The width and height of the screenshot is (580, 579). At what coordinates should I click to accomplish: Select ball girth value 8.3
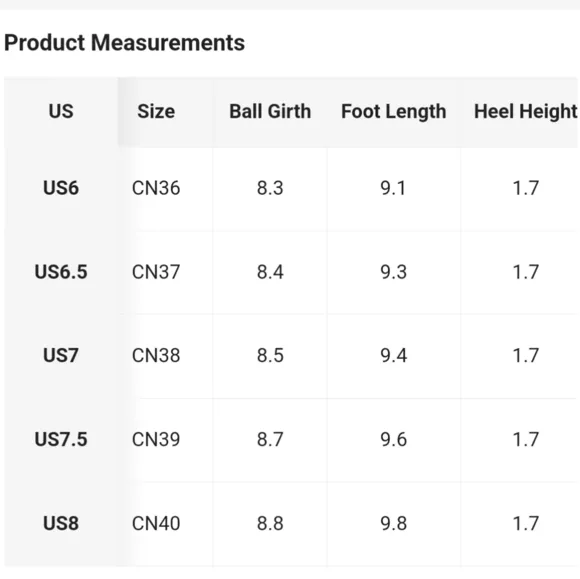point(270,188)
